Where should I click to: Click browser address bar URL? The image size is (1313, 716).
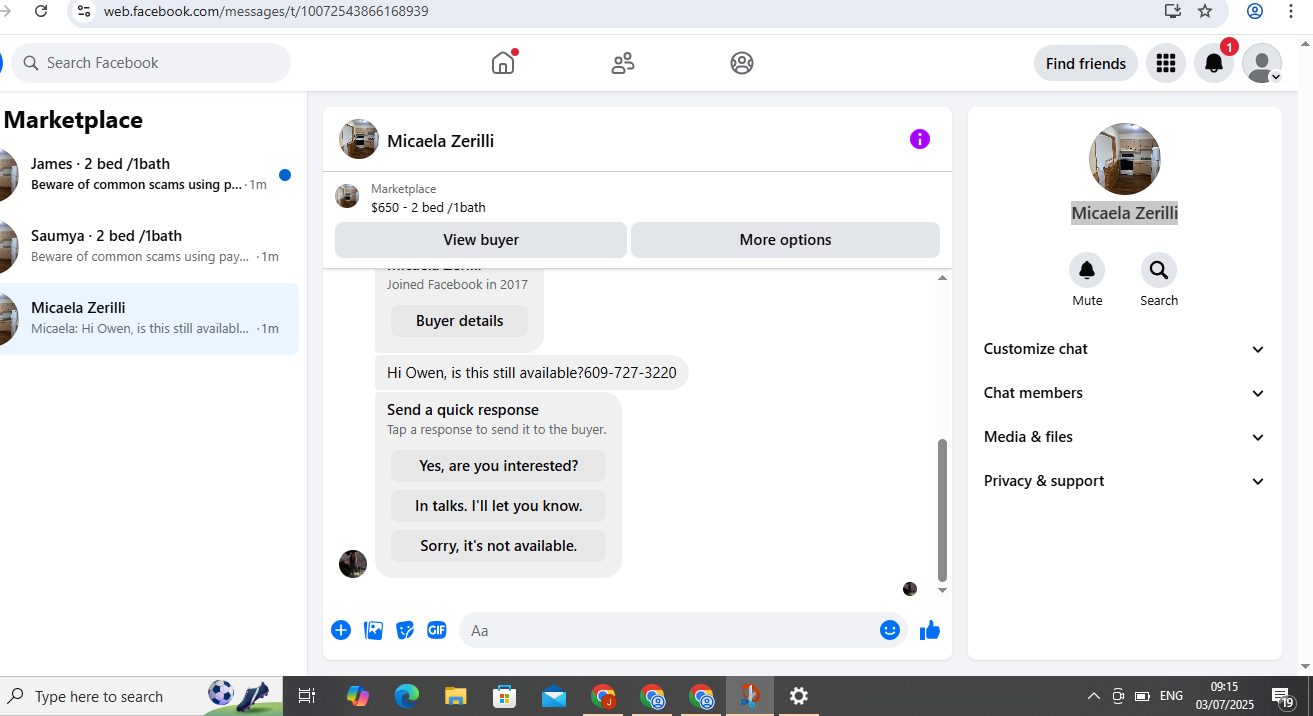(x=266, y=11)
